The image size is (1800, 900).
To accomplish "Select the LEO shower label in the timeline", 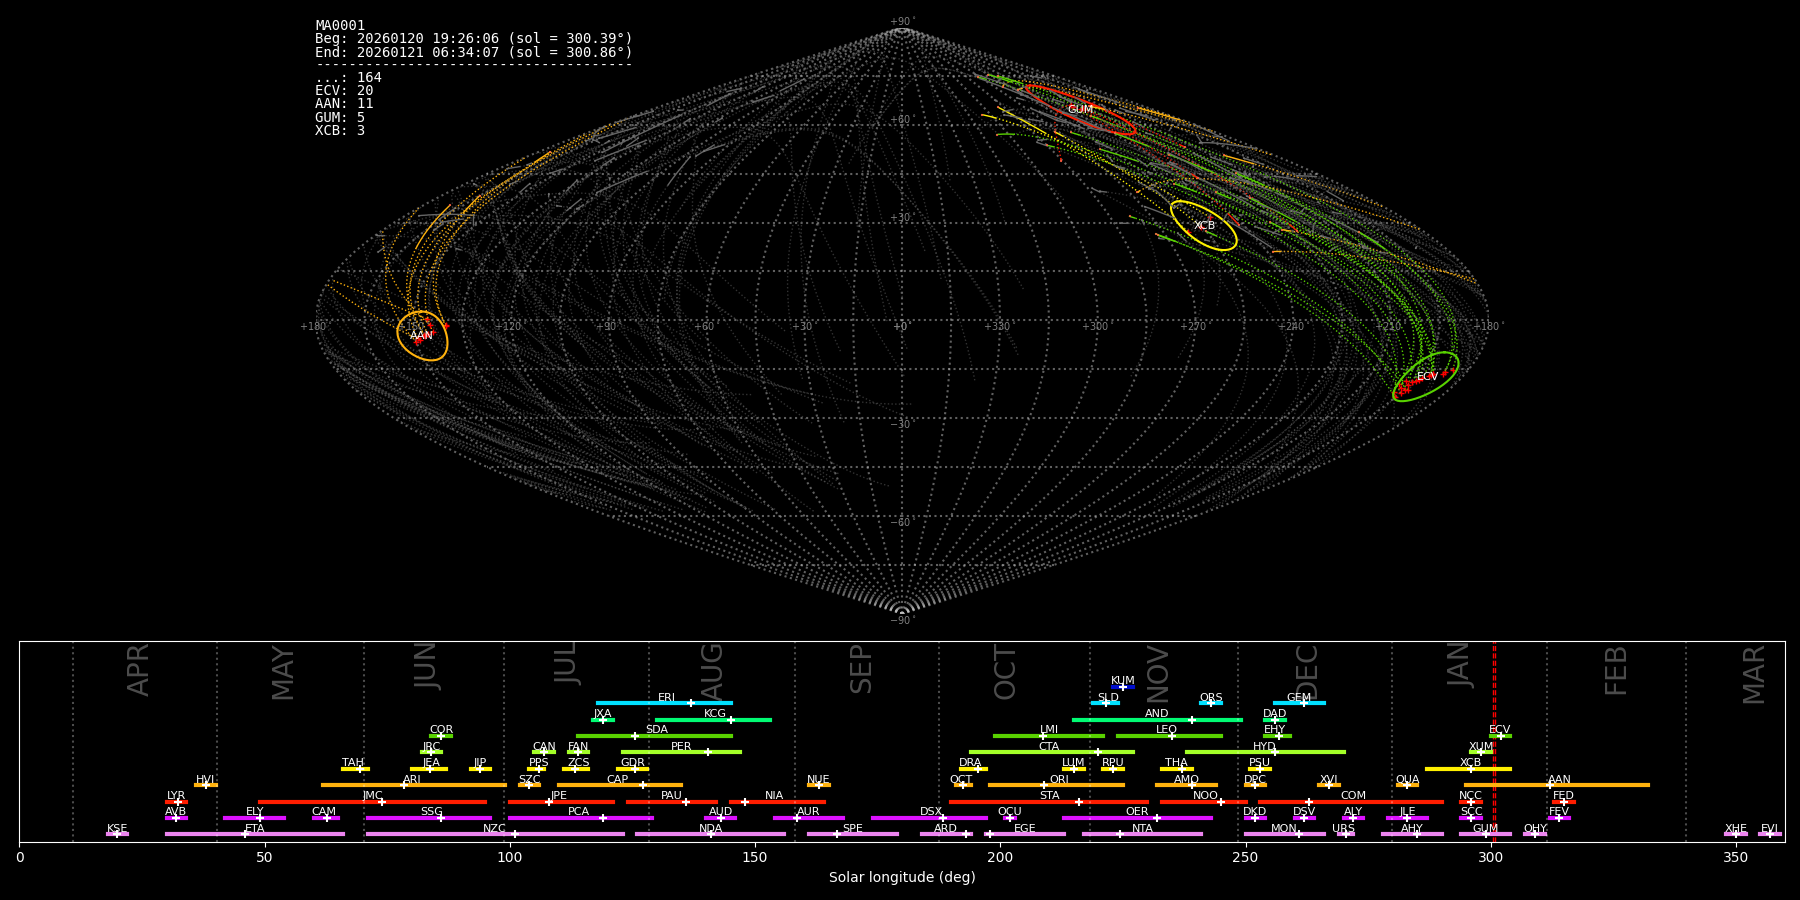I will (x=1166, y=730).
